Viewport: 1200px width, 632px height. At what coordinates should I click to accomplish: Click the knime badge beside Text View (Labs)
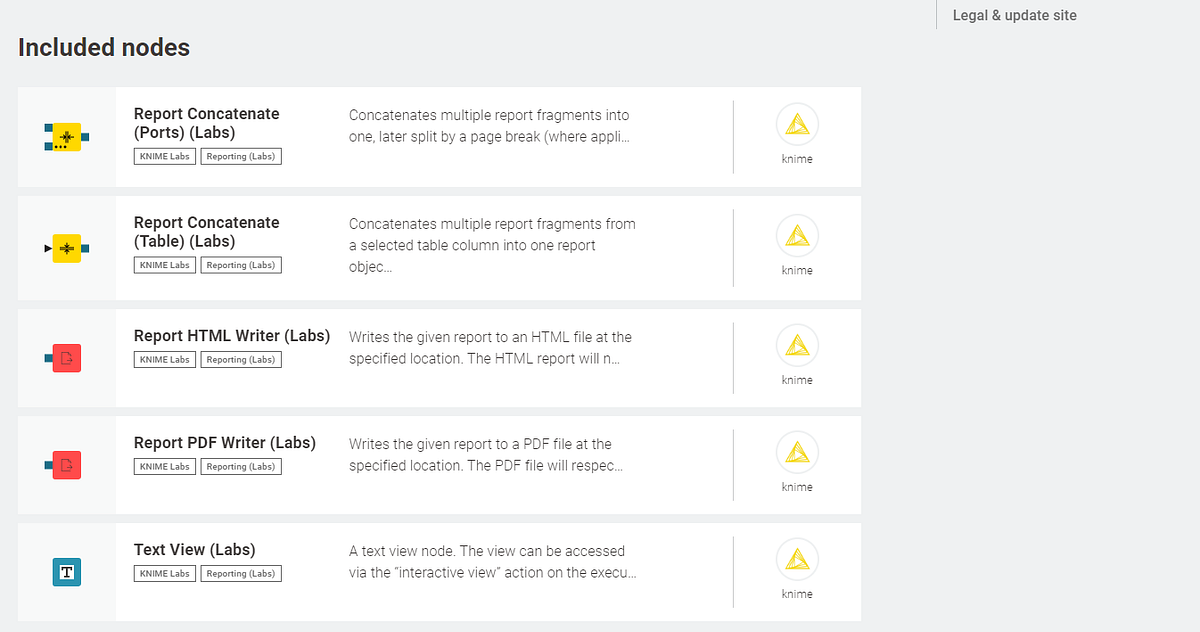[797, 559]
